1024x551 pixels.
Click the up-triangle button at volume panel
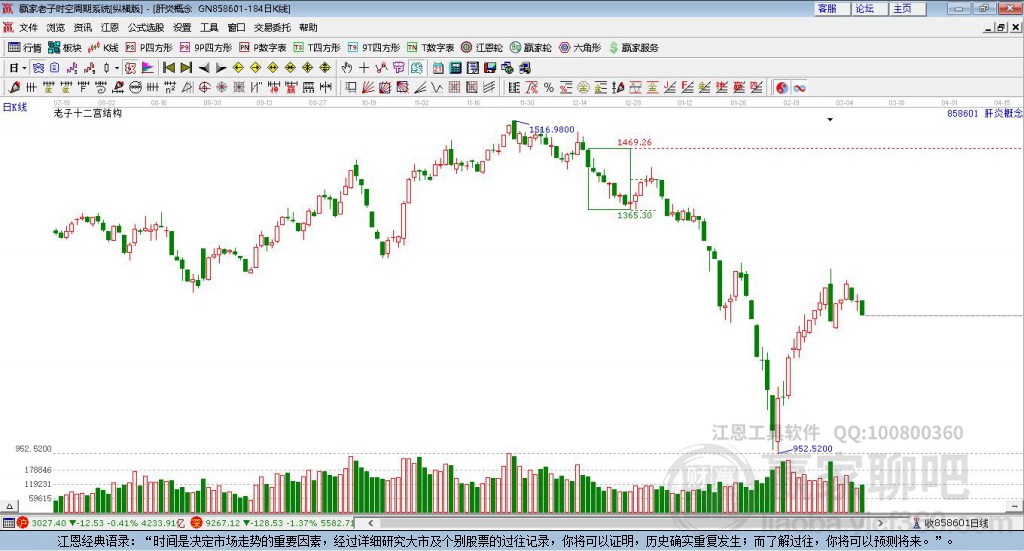pyautogui.click(x=9, y=506)
